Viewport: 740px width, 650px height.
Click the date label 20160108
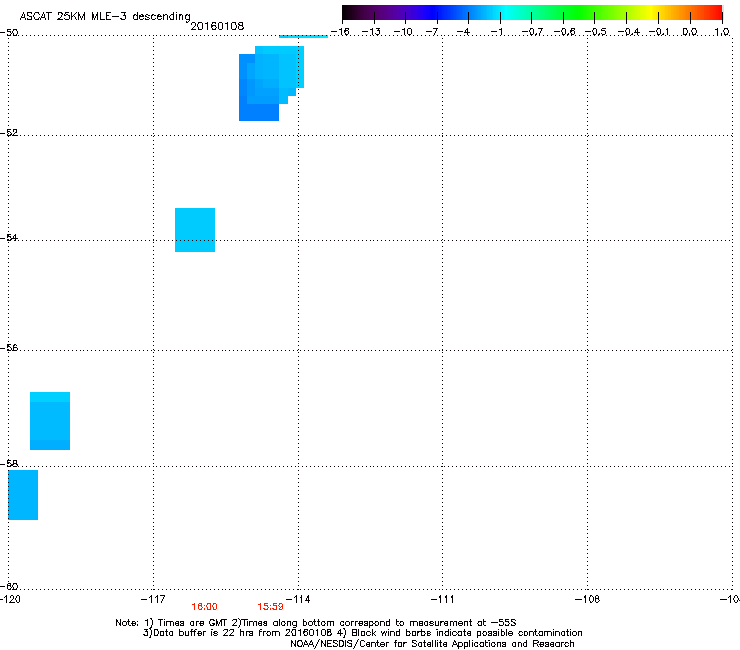tap(217, 26)
